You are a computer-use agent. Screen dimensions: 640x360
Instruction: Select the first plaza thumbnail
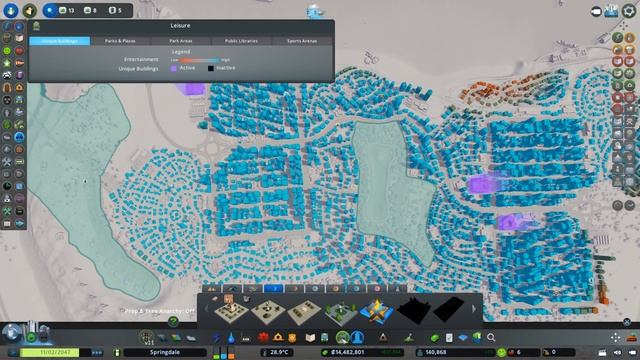click(x=231, y=310)
